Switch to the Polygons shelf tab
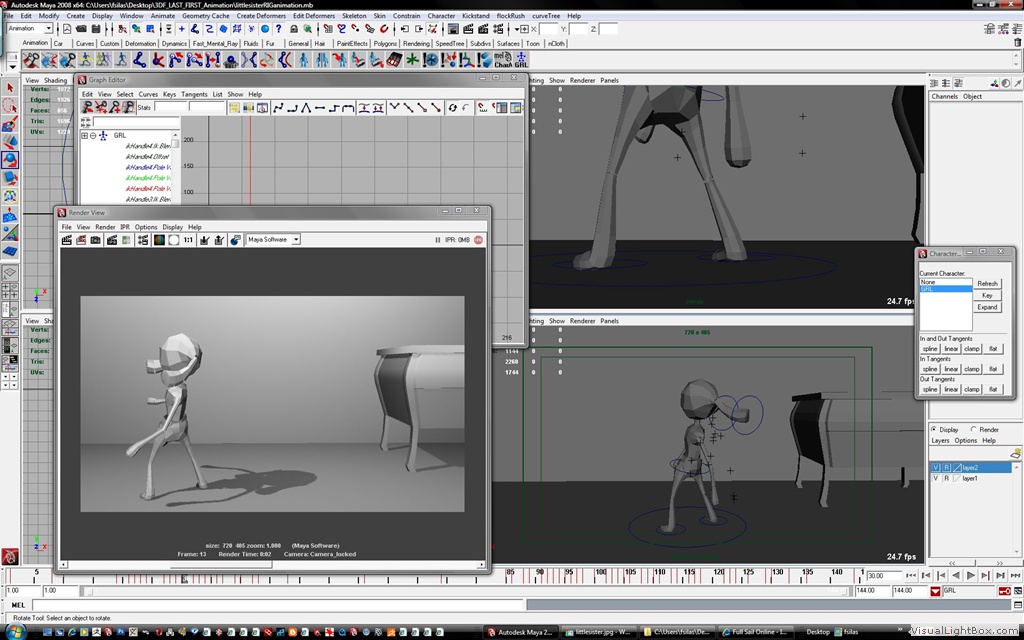 385,44
